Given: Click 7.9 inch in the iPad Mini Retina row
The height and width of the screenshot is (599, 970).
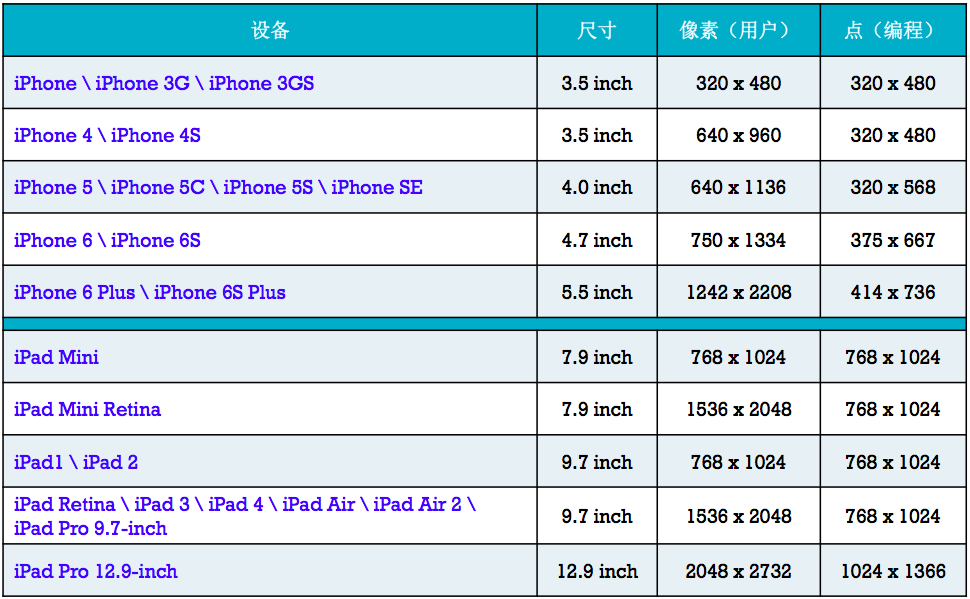Looking at the screenshot, I should 597,409.
